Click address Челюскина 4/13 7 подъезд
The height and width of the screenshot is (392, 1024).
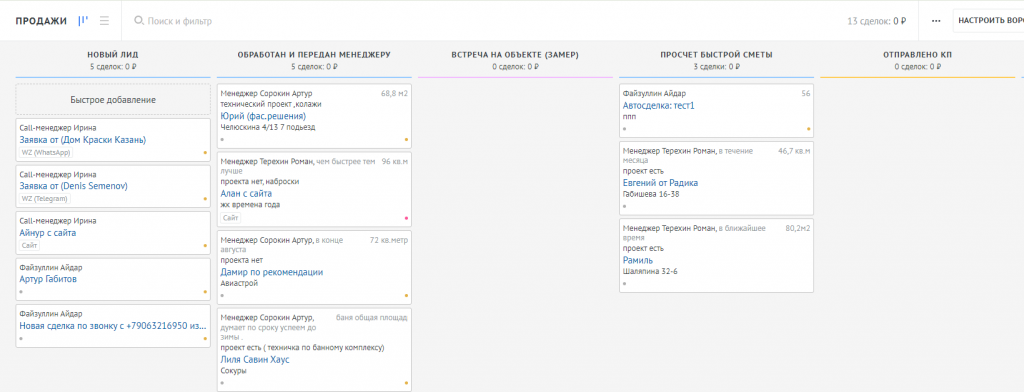(268, 127)
